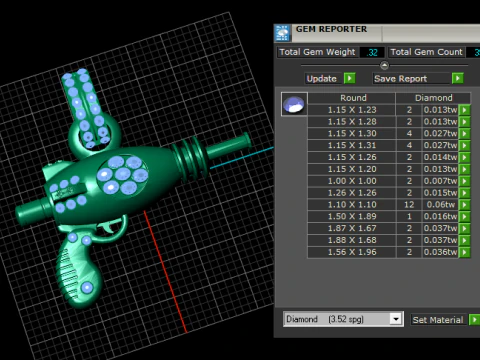Click green arrow for 1.88 X 1.68 row
Viewport: 480px width, 360px height.
tap(464, 240)
